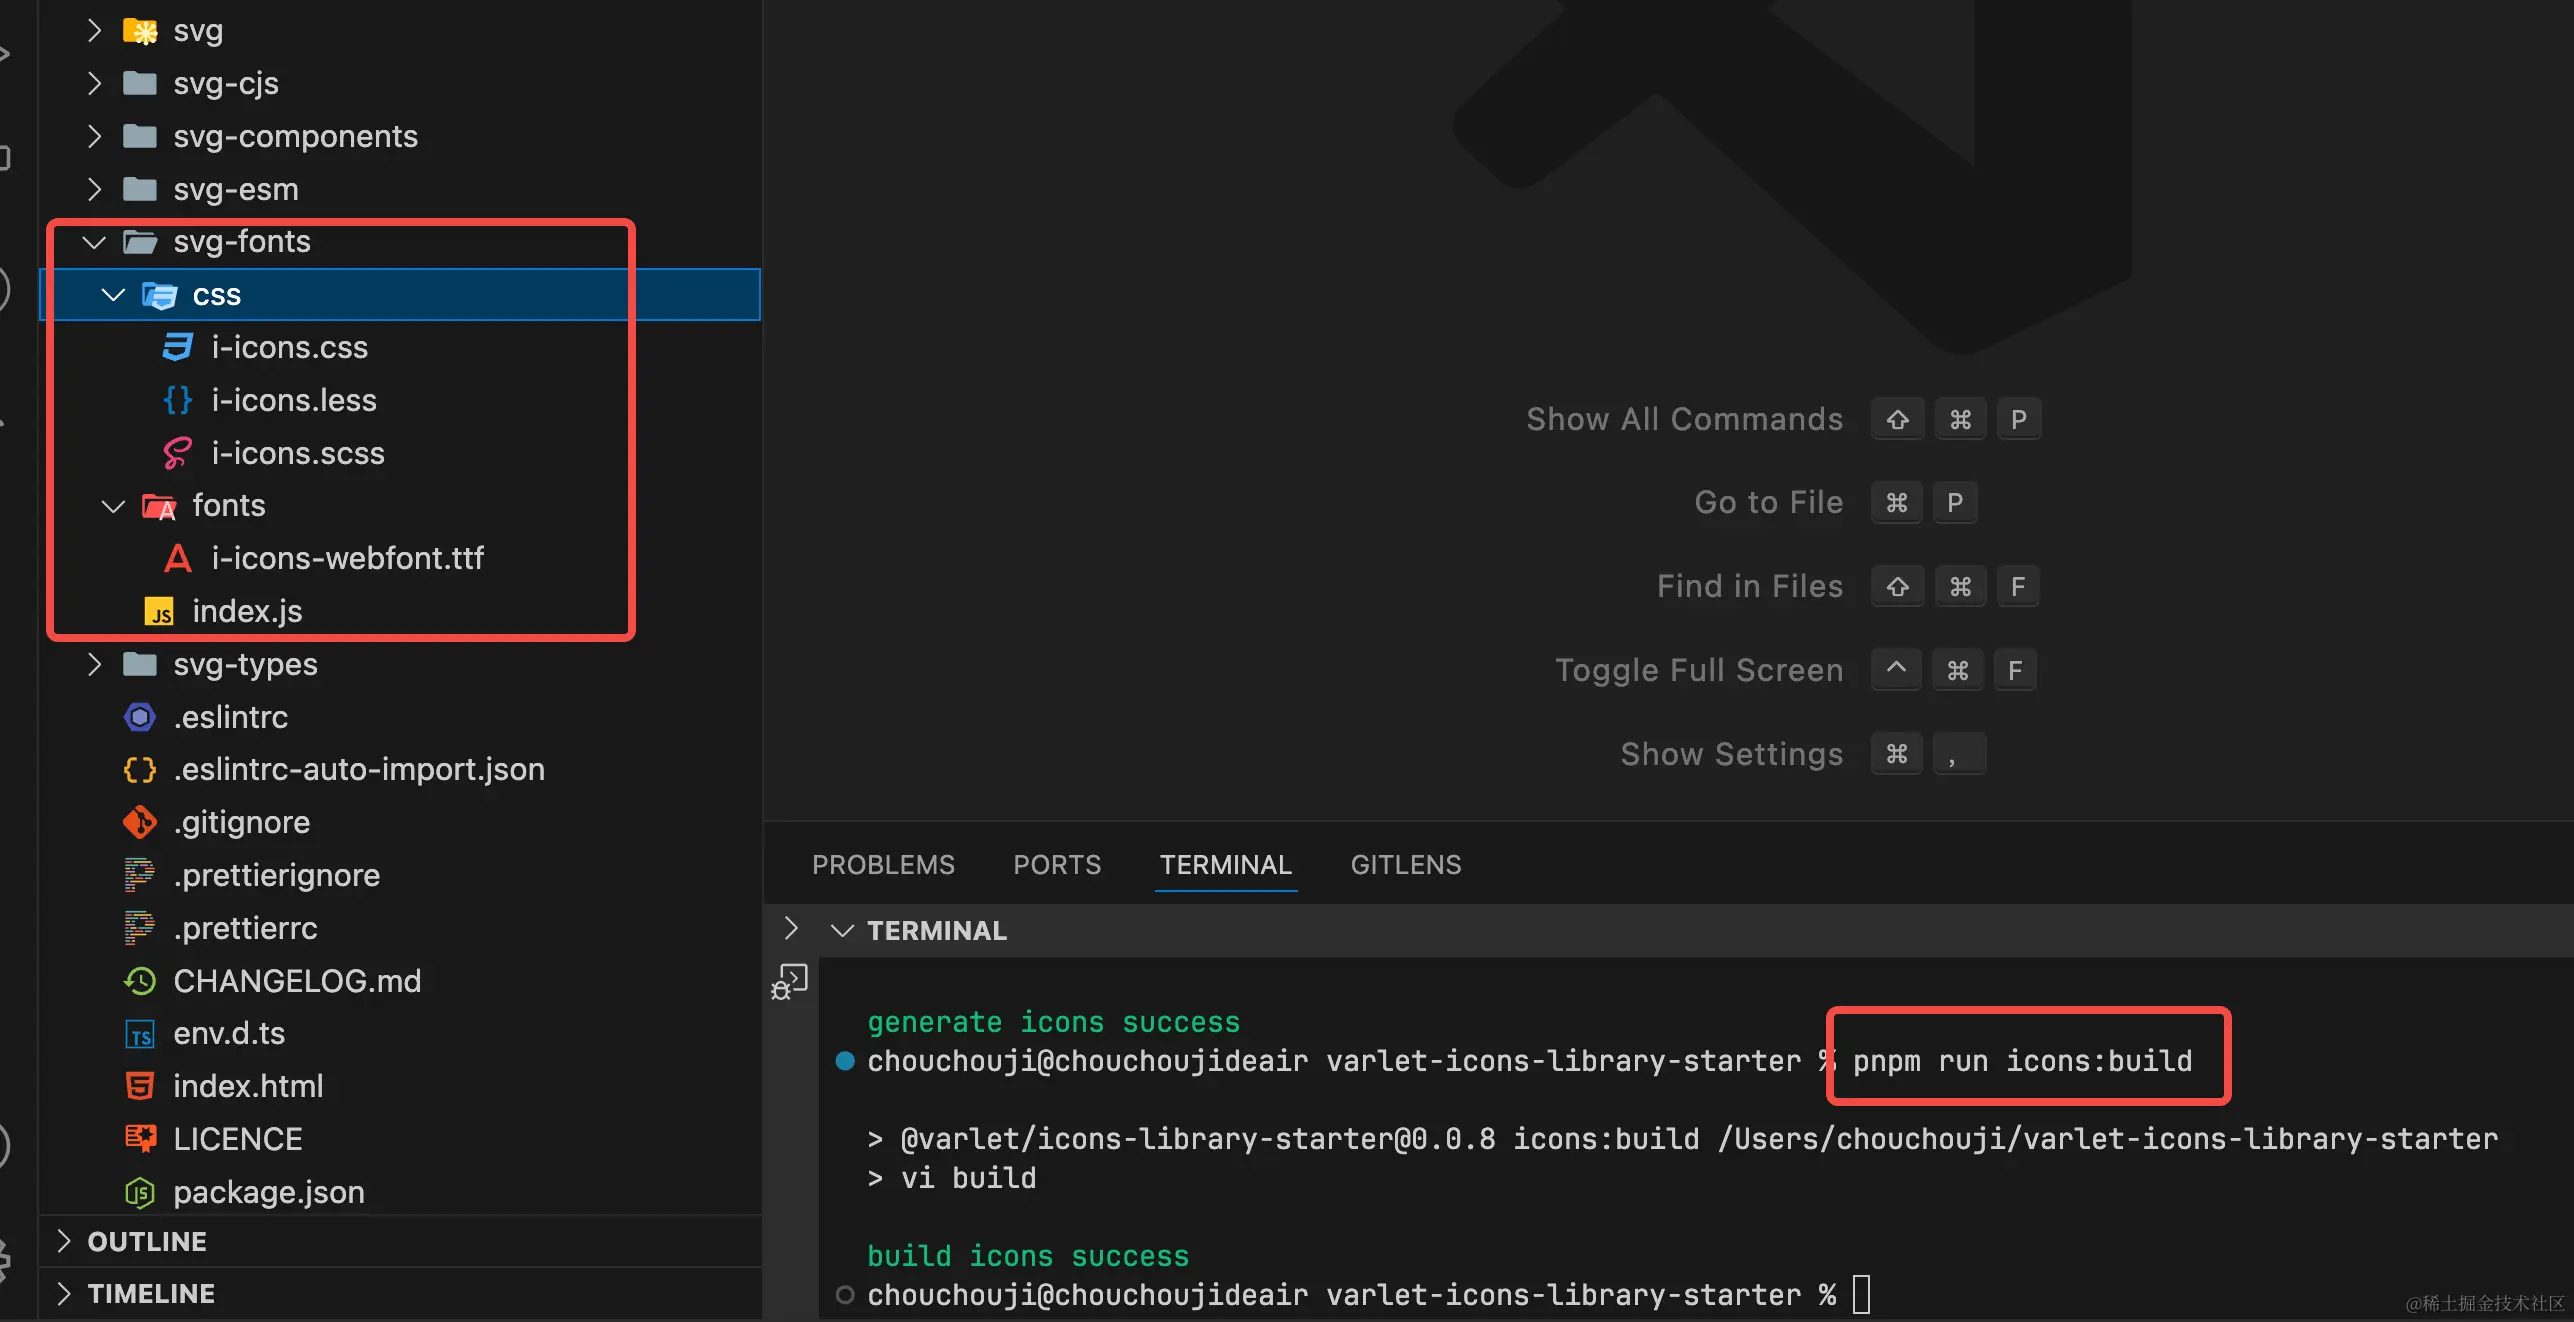Open the package.json file

[268, 1192]
